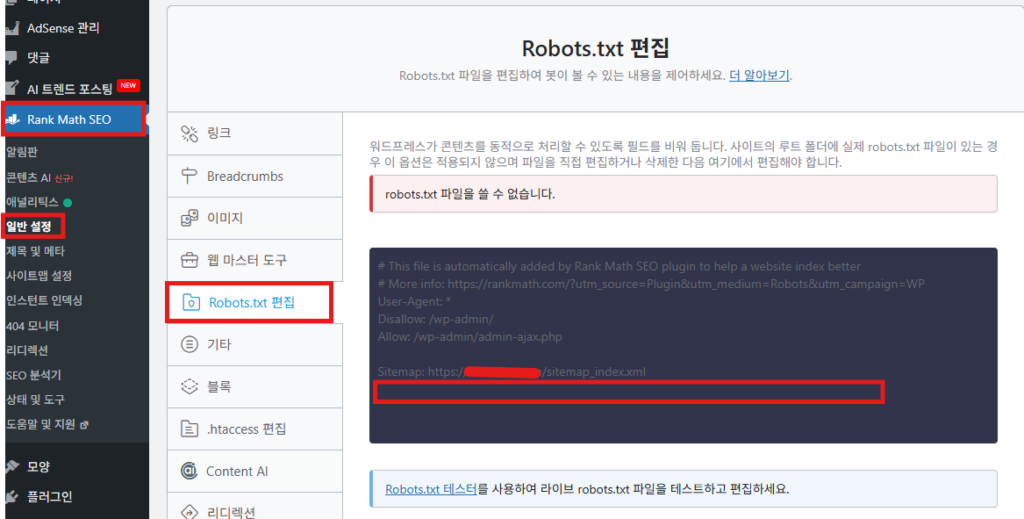
Task: Open 도움말 및 지원 submenu item
Action: [40, 424]
